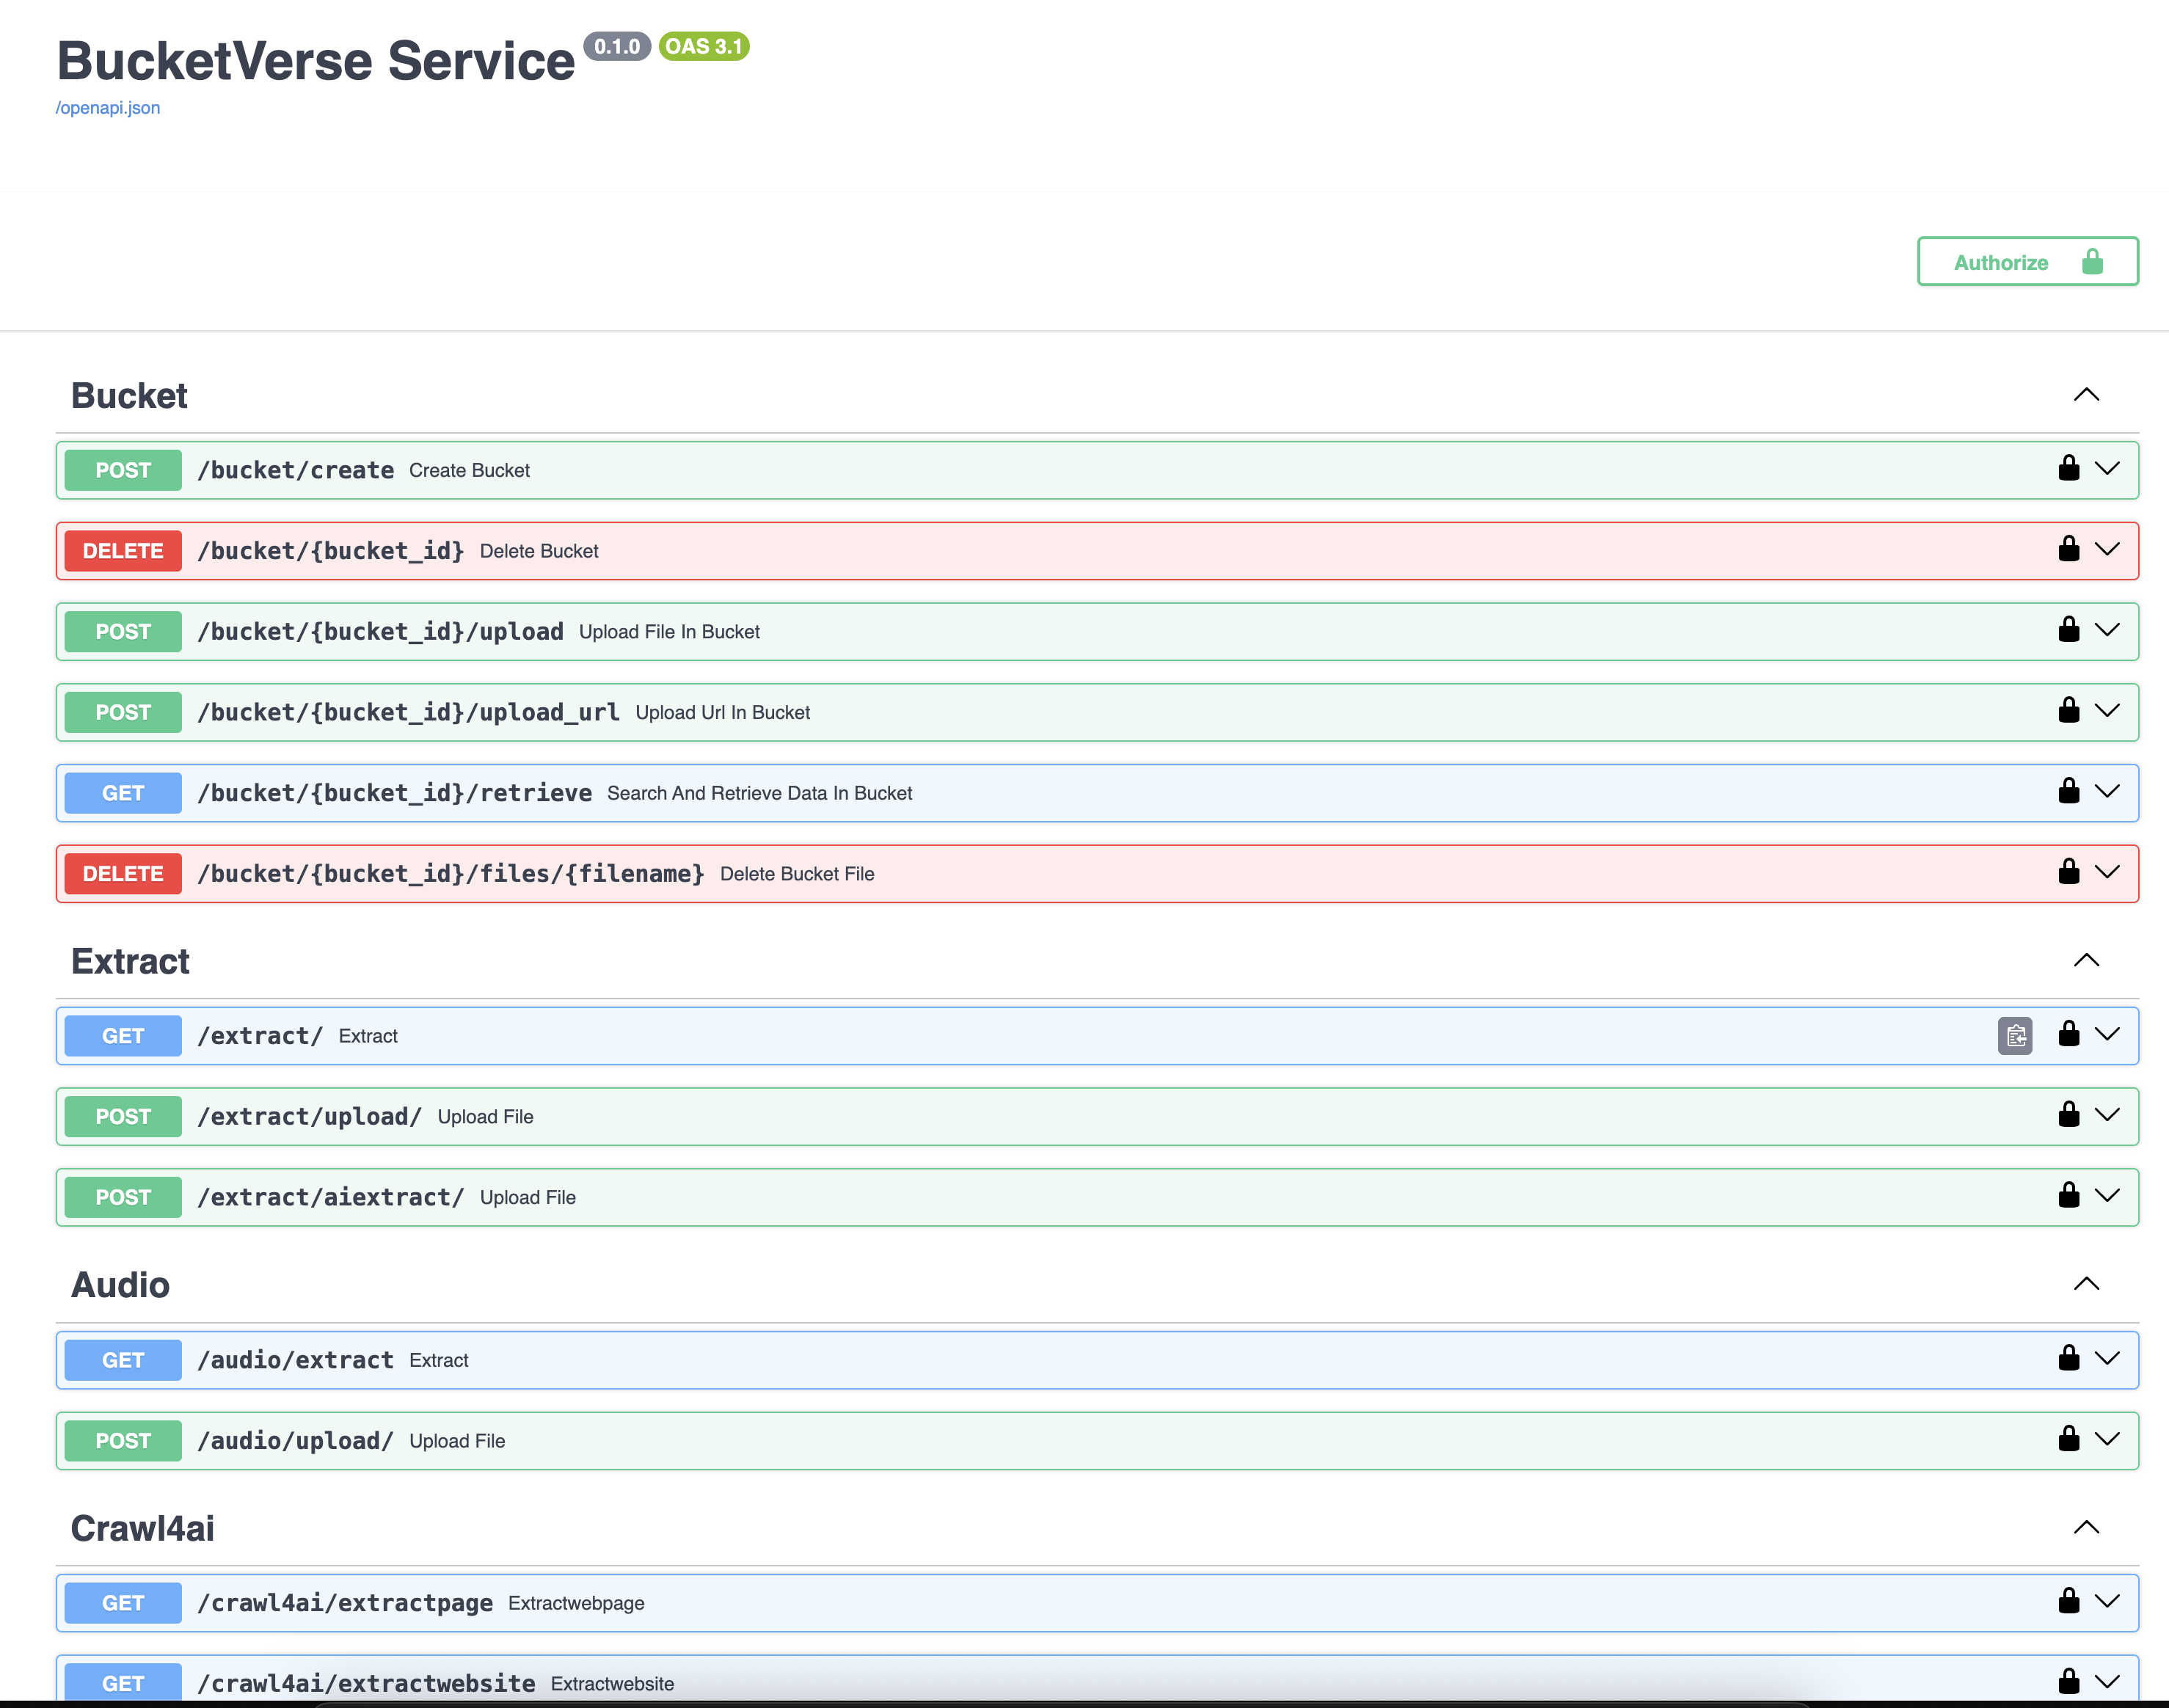Click the Bucket section heading
Image resolution: width=2169 pixels, height=1708 pixels.
[x=129, y=396]
